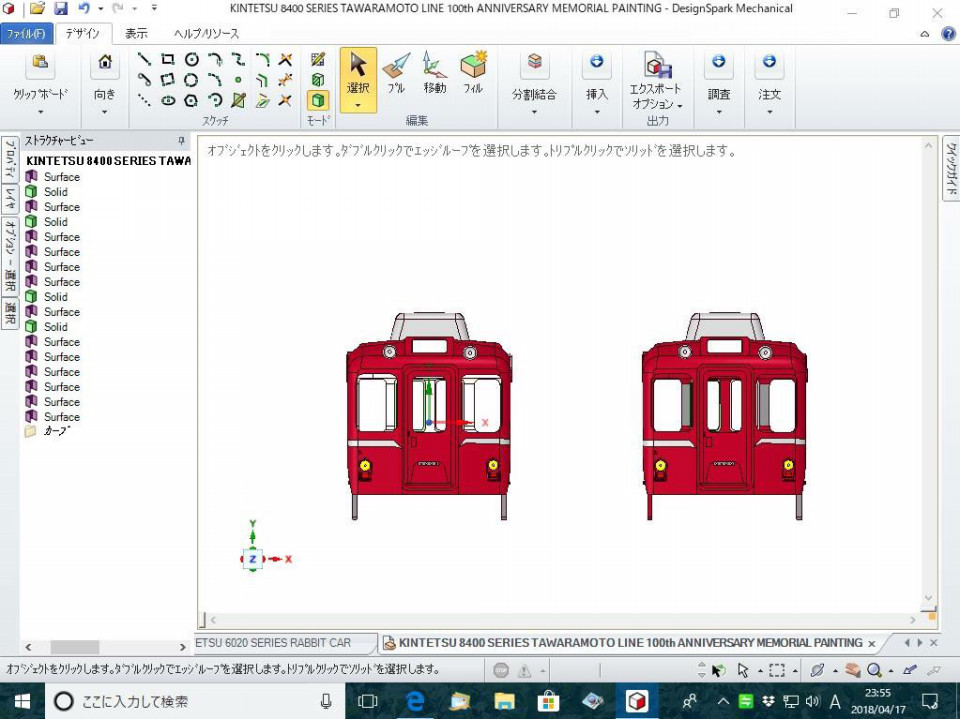This screenshot has width=960, height=719.
Task: Select root KINTETSU 8400 SERIES tree node
Action: click(108, 160)
